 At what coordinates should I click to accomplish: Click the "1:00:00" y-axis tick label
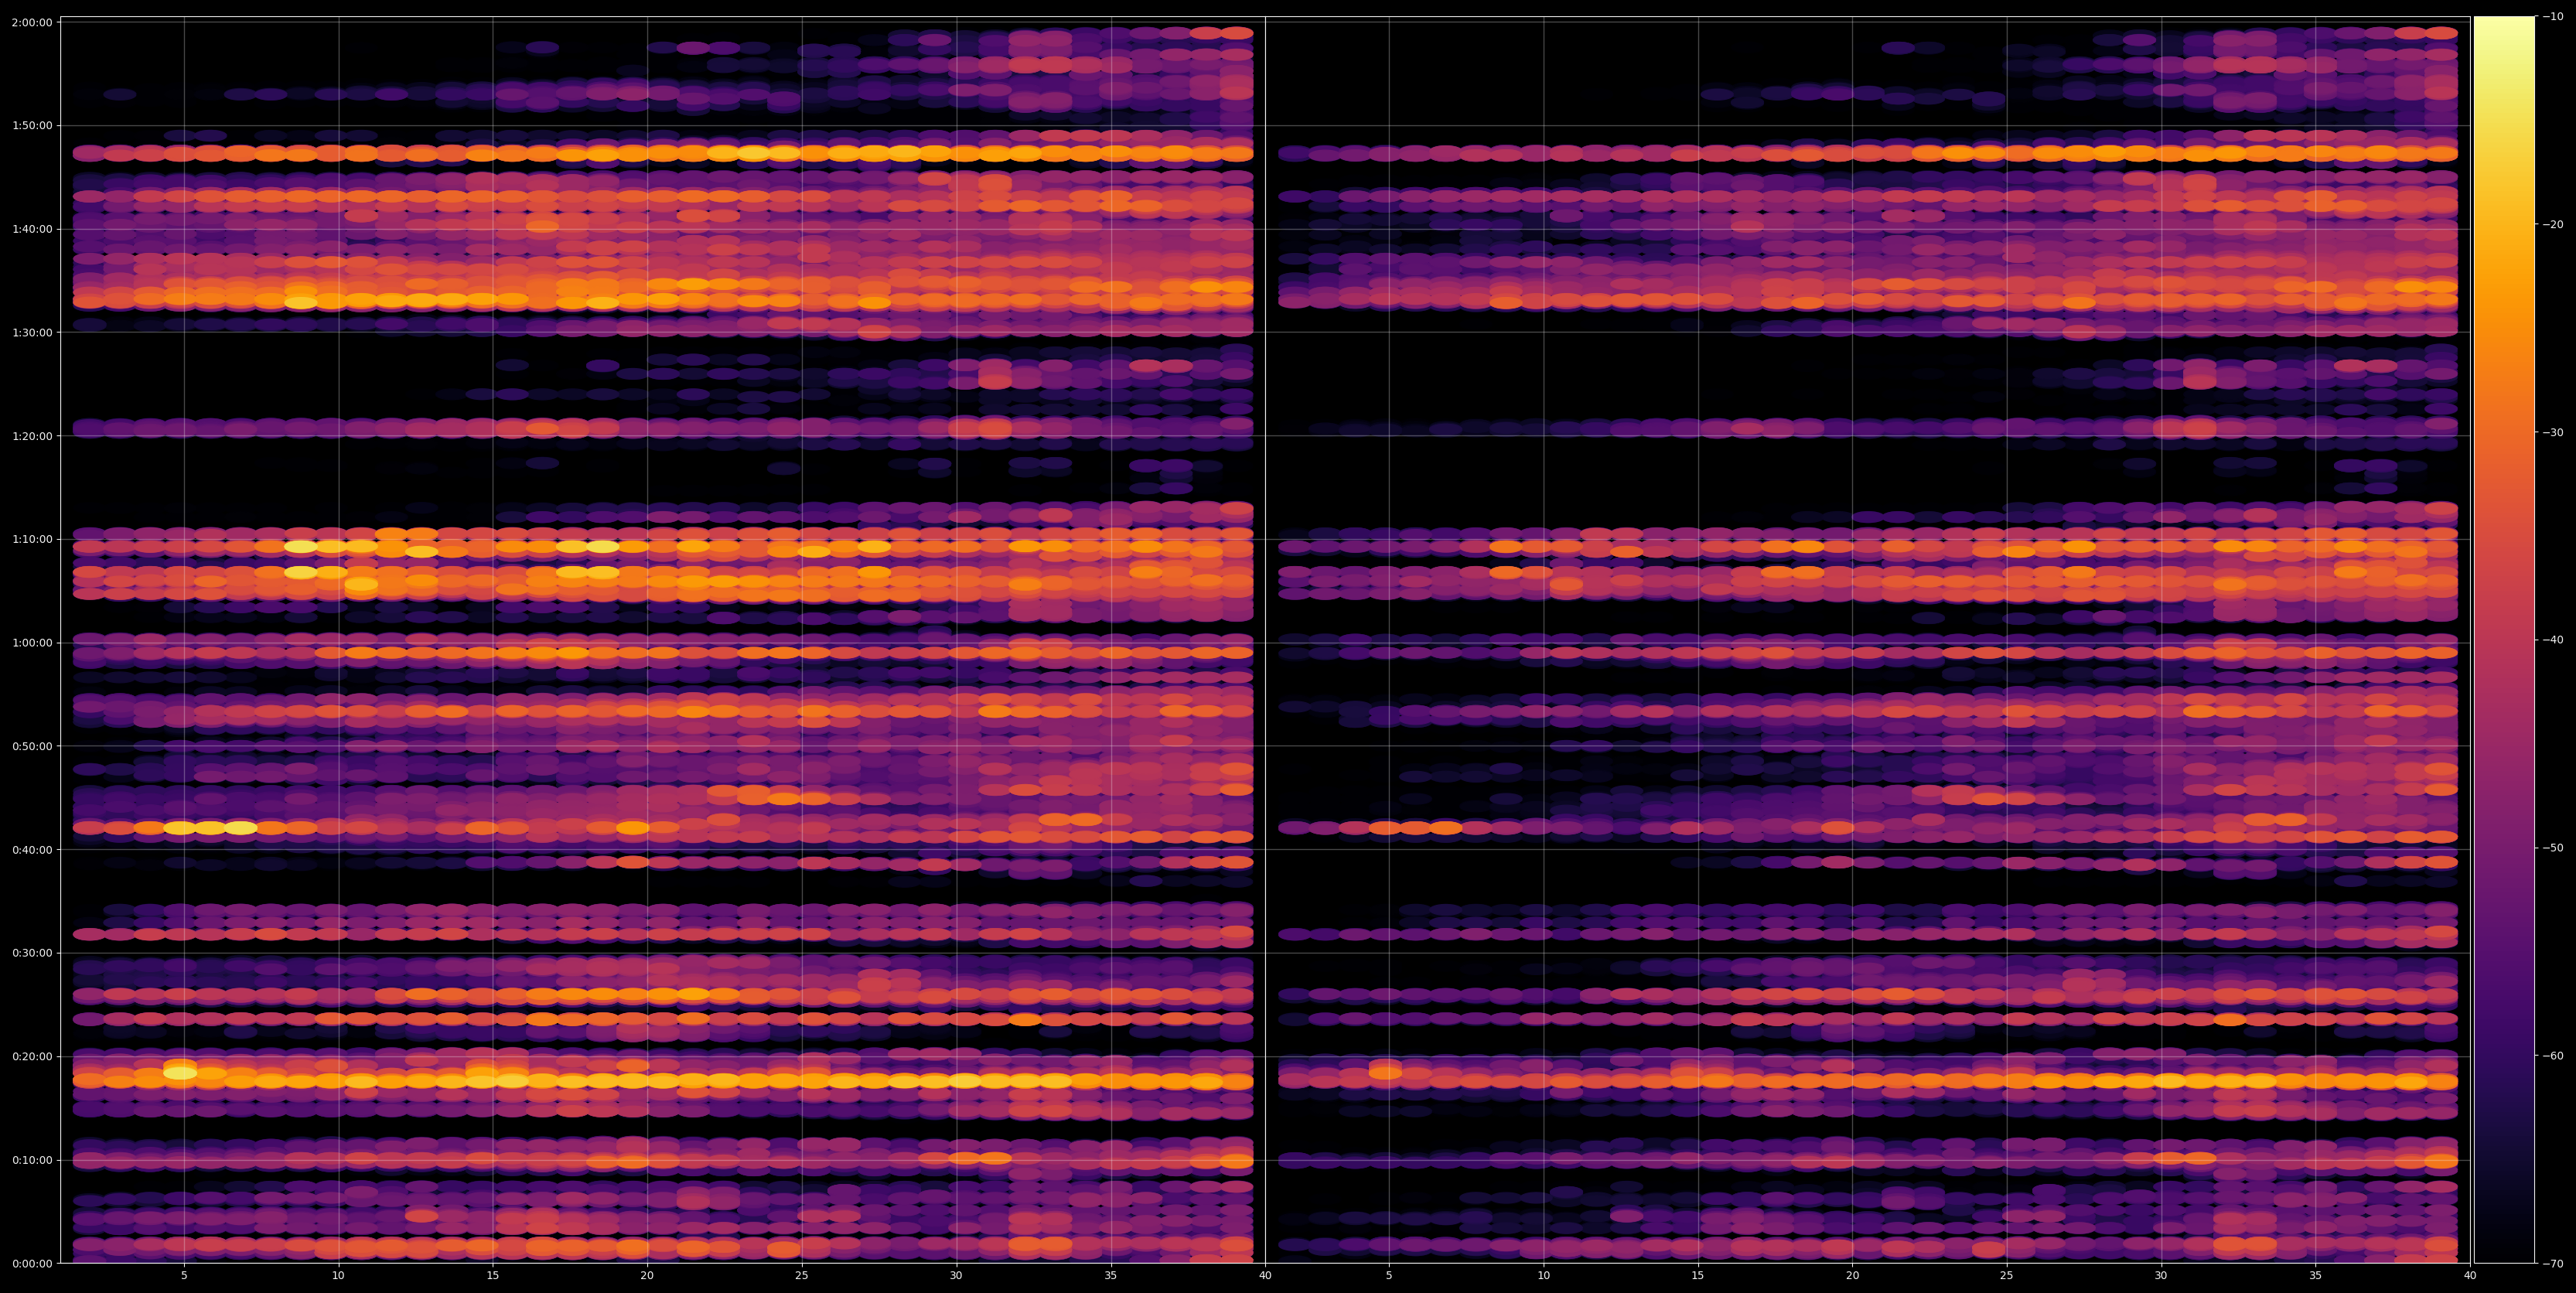click(x=32, y=643)
